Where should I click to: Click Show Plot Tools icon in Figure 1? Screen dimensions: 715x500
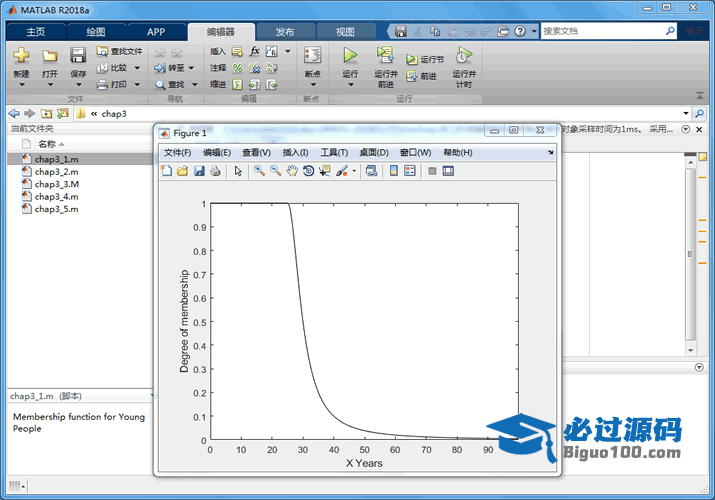pyautogui.click(x=448, y=171)
